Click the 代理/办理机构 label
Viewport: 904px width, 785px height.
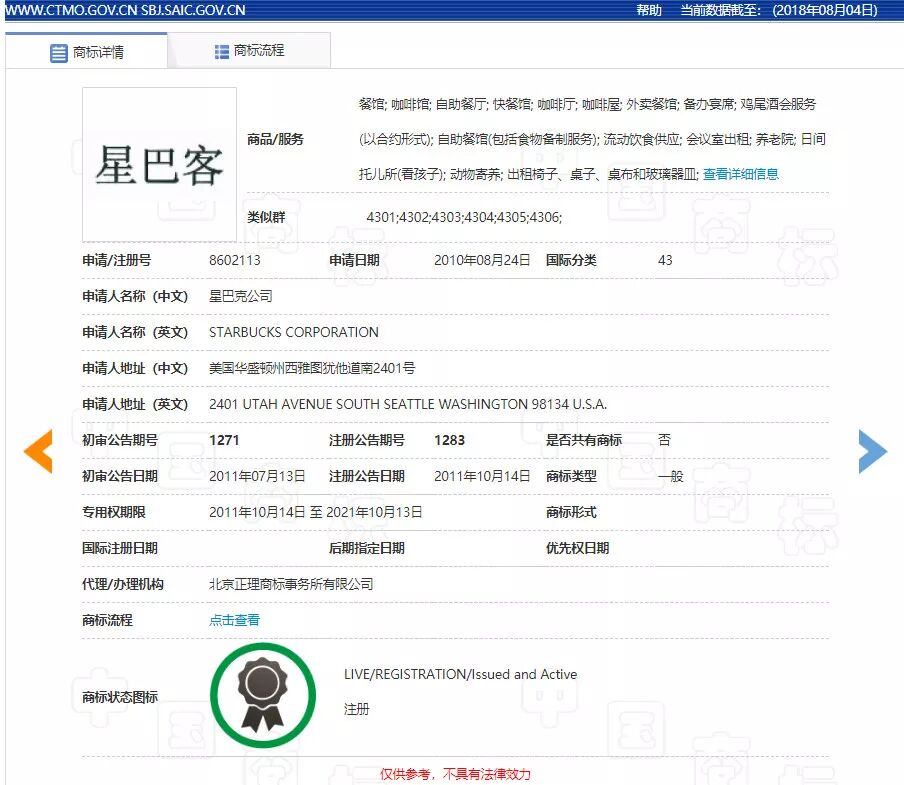(x=123, y=584)
